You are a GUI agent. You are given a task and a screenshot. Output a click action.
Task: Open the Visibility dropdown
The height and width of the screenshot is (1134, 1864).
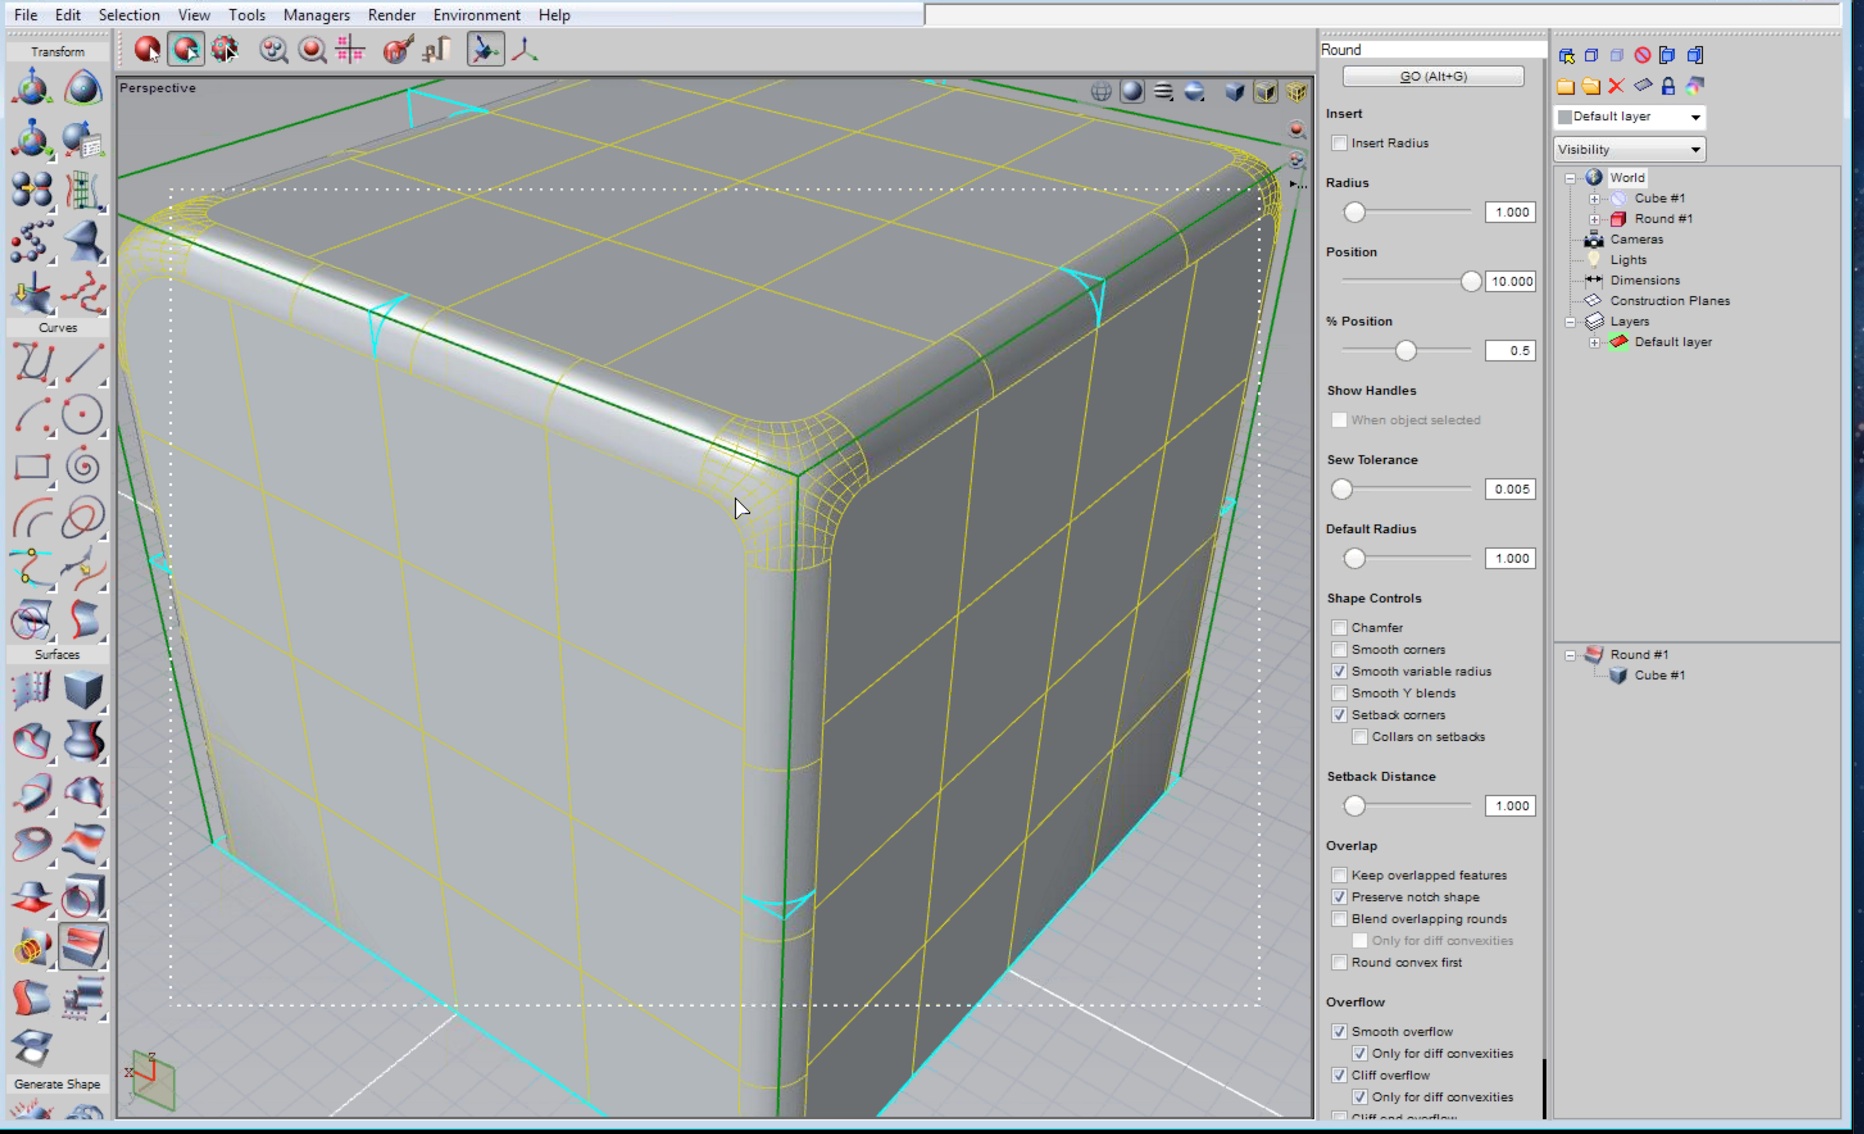[x=1630, y=149]
